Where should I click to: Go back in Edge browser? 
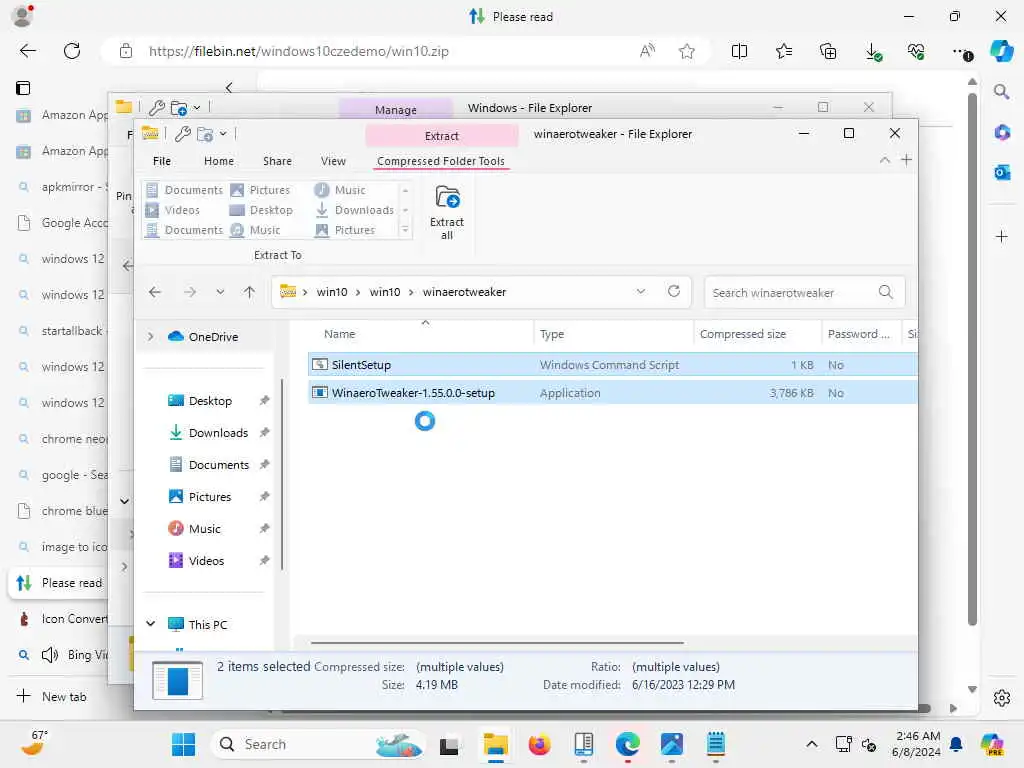[x=27, y=51]
